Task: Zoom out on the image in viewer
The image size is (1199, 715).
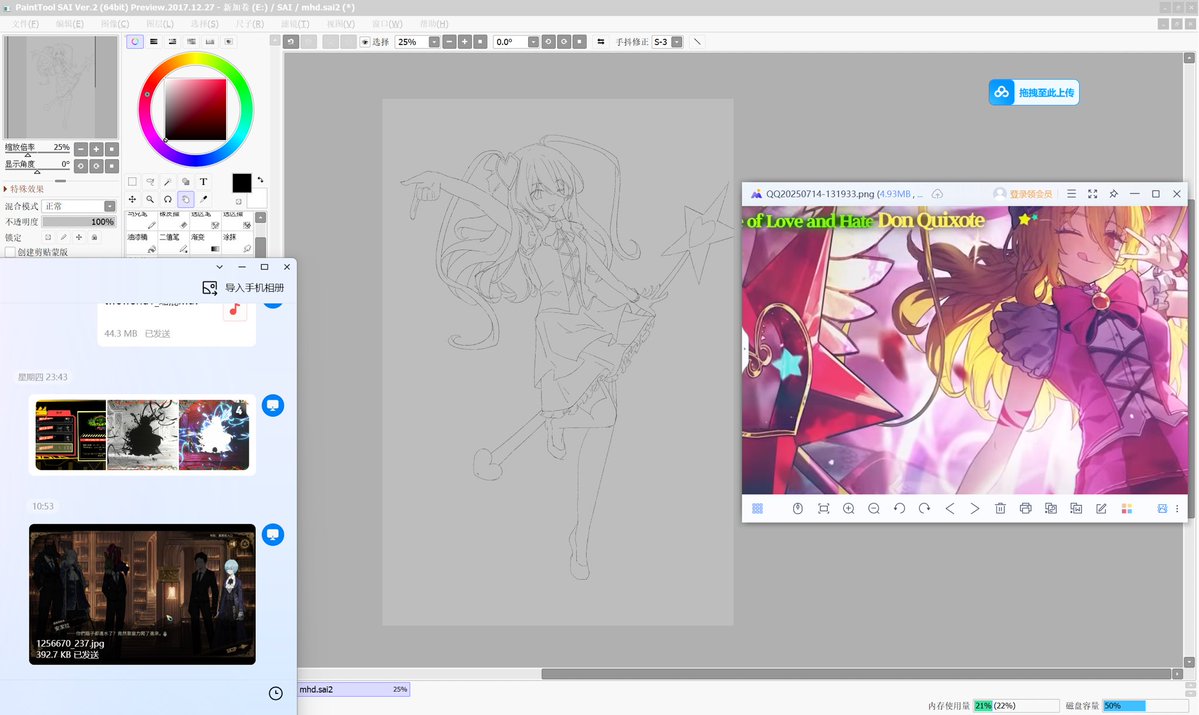Action: (874, 509)
